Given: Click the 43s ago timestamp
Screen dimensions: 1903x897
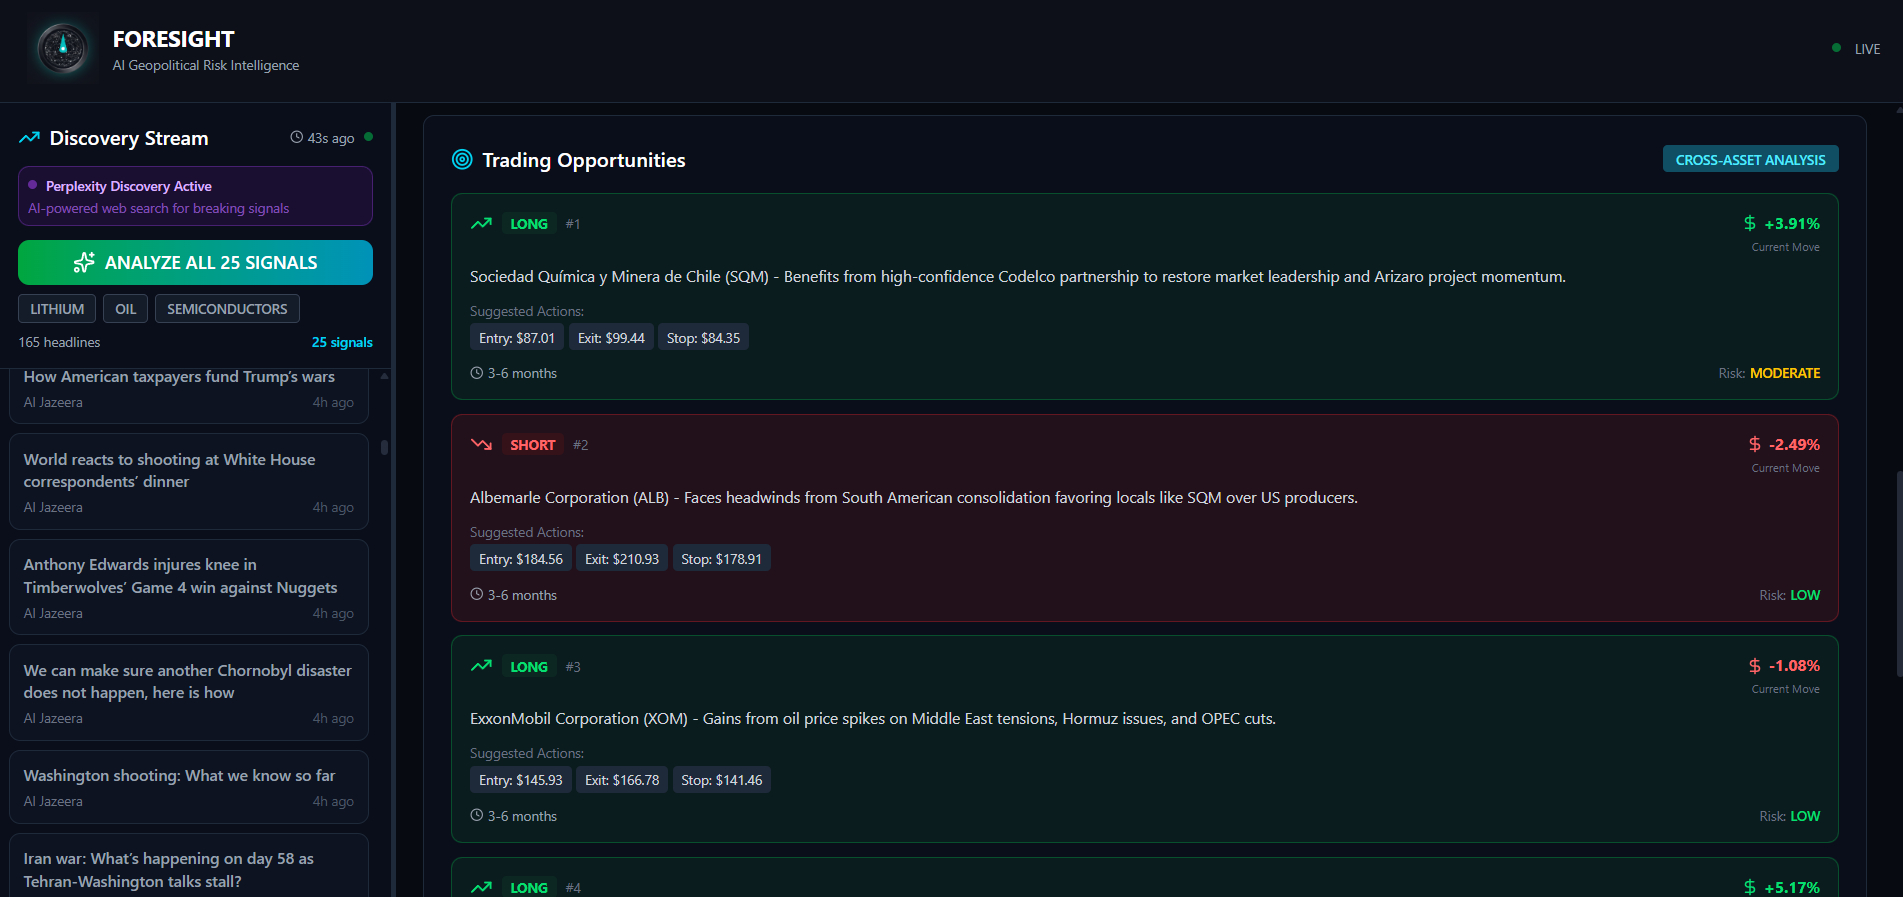Looking at the screenshot, I should click(x=331, y=138).
